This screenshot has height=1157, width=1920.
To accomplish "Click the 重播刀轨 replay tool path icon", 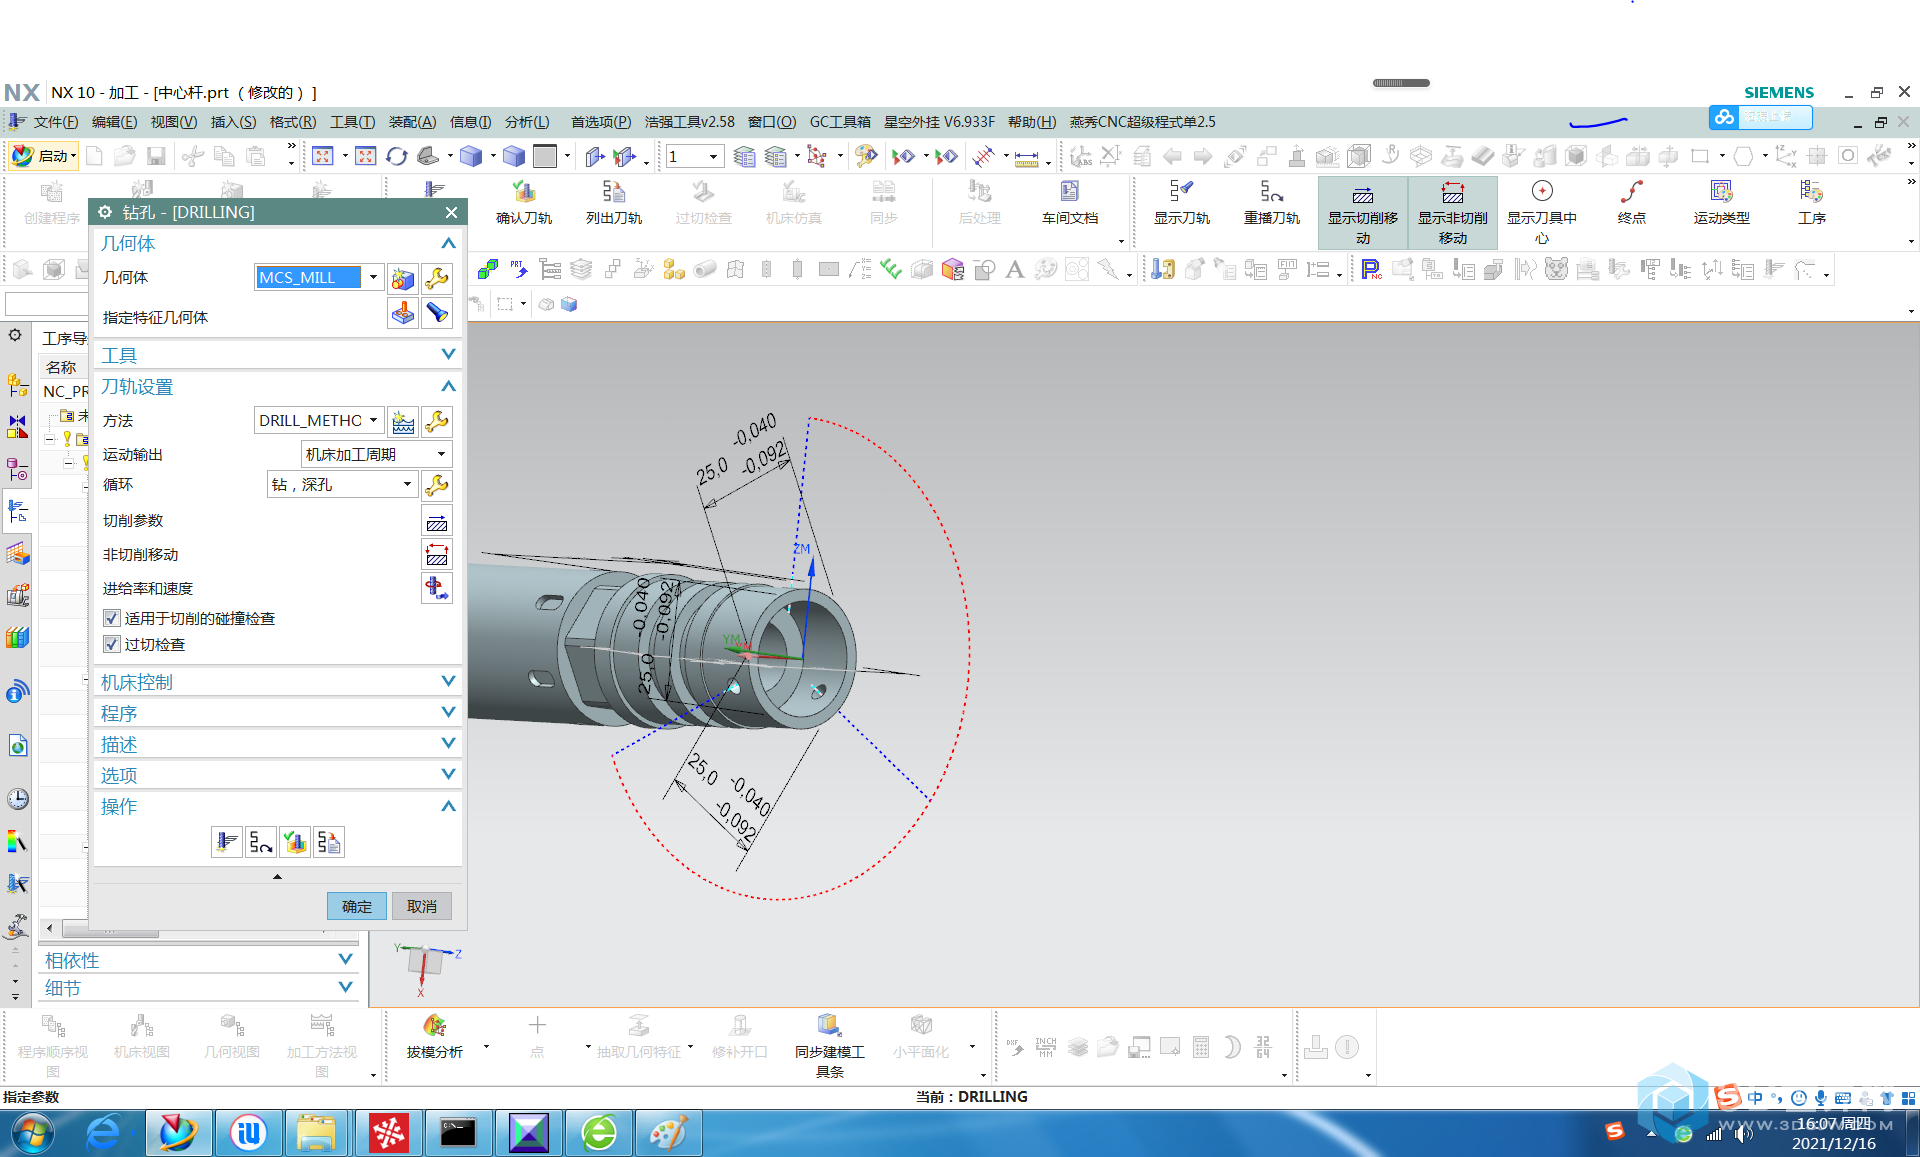I will [1271, 203].
